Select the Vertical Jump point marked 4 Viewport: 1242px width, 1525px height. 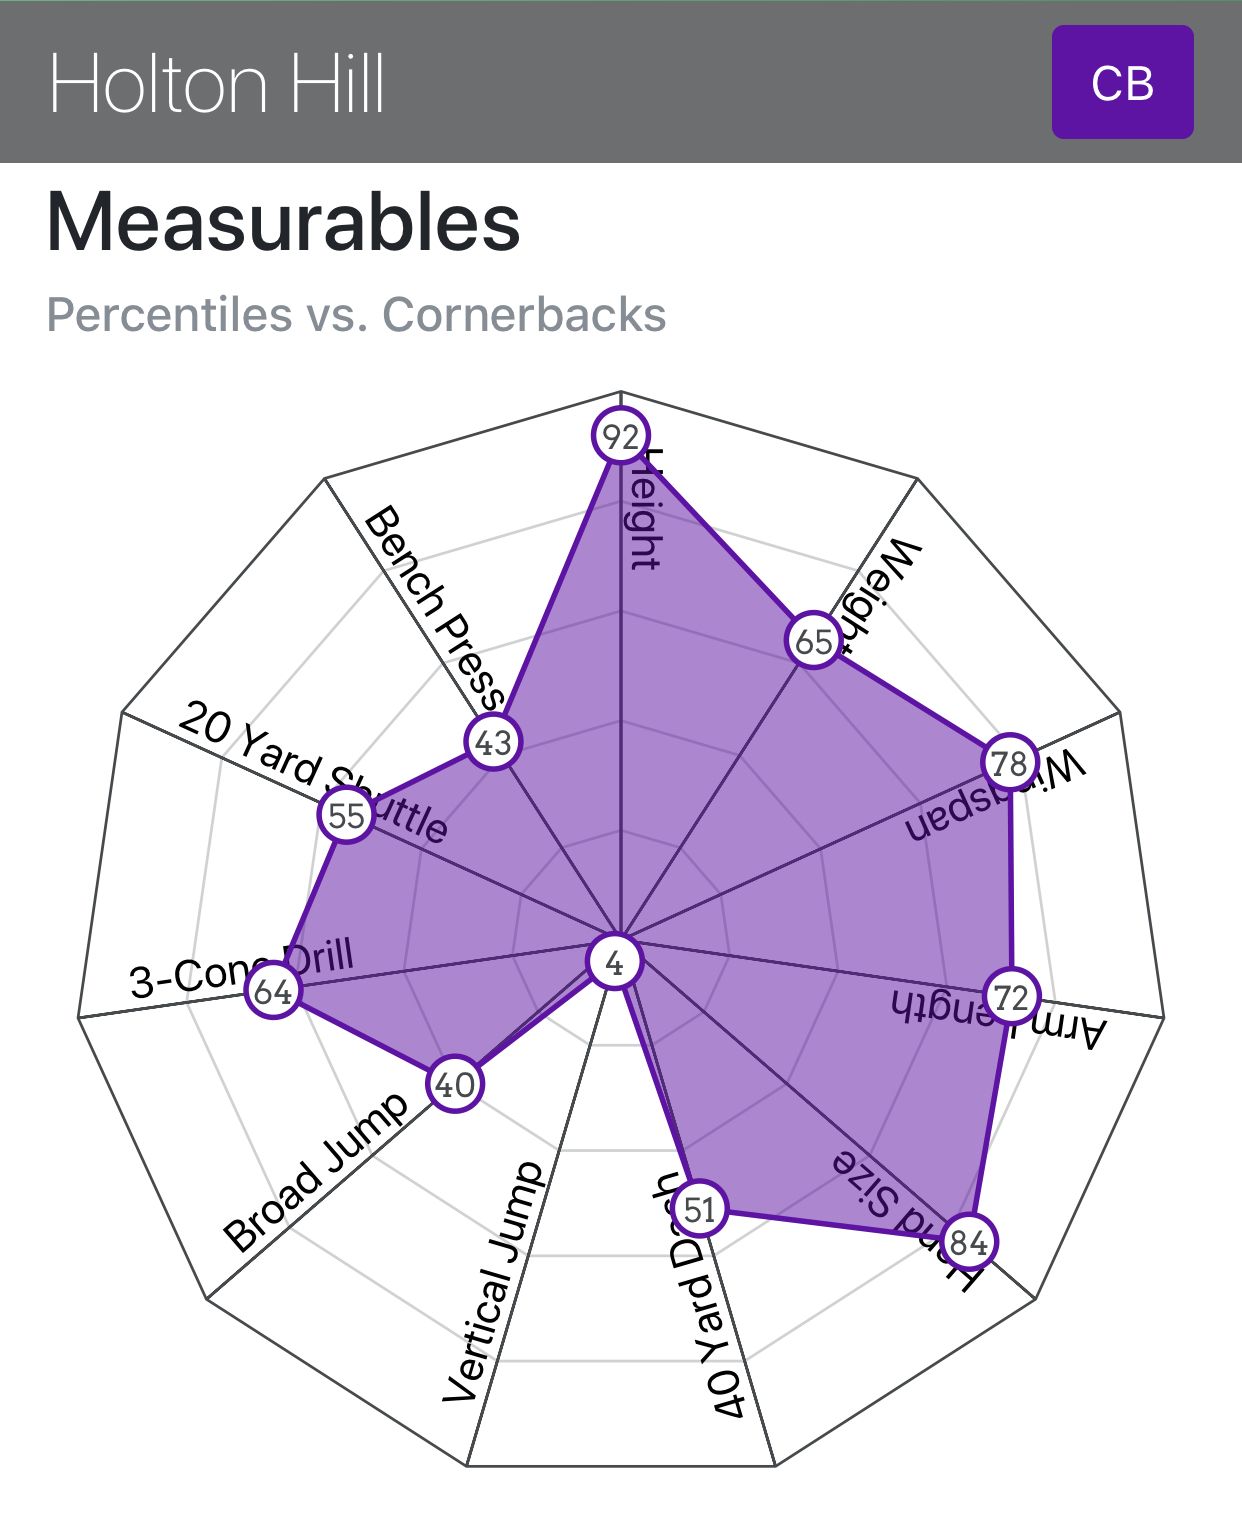[x=615, y=963]
